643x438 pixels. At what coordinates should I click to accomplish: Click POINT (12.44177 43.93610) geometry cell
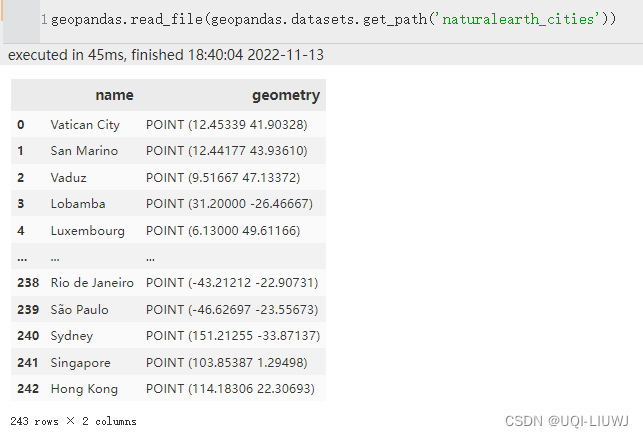click(x=226, y=151)
